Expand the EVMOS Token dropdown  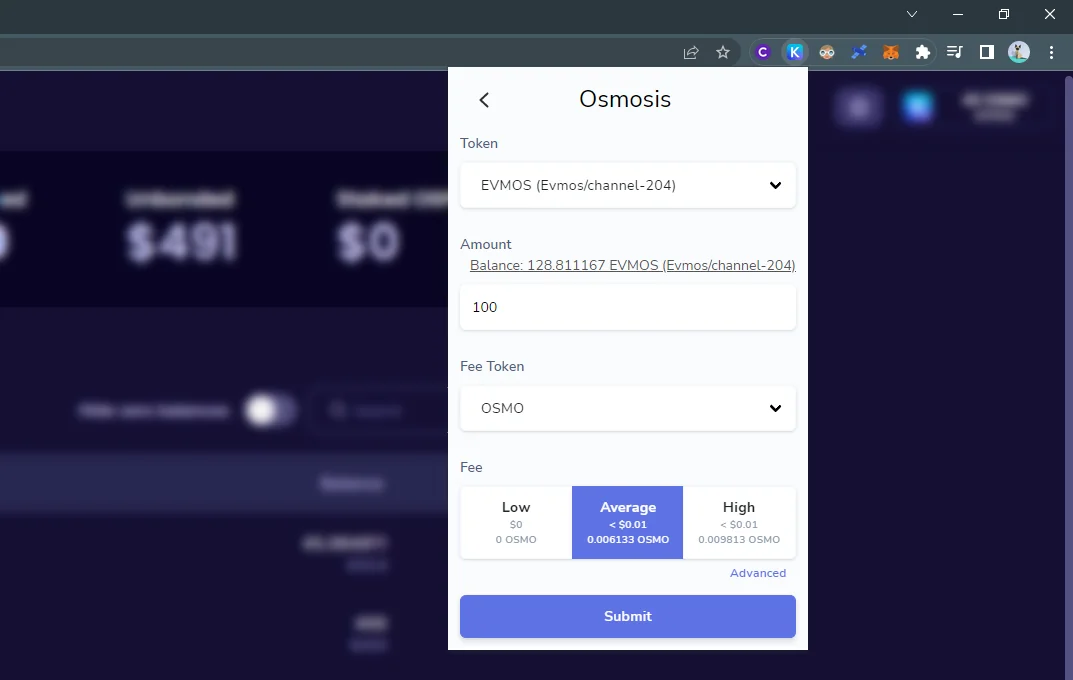pos(628,185)
